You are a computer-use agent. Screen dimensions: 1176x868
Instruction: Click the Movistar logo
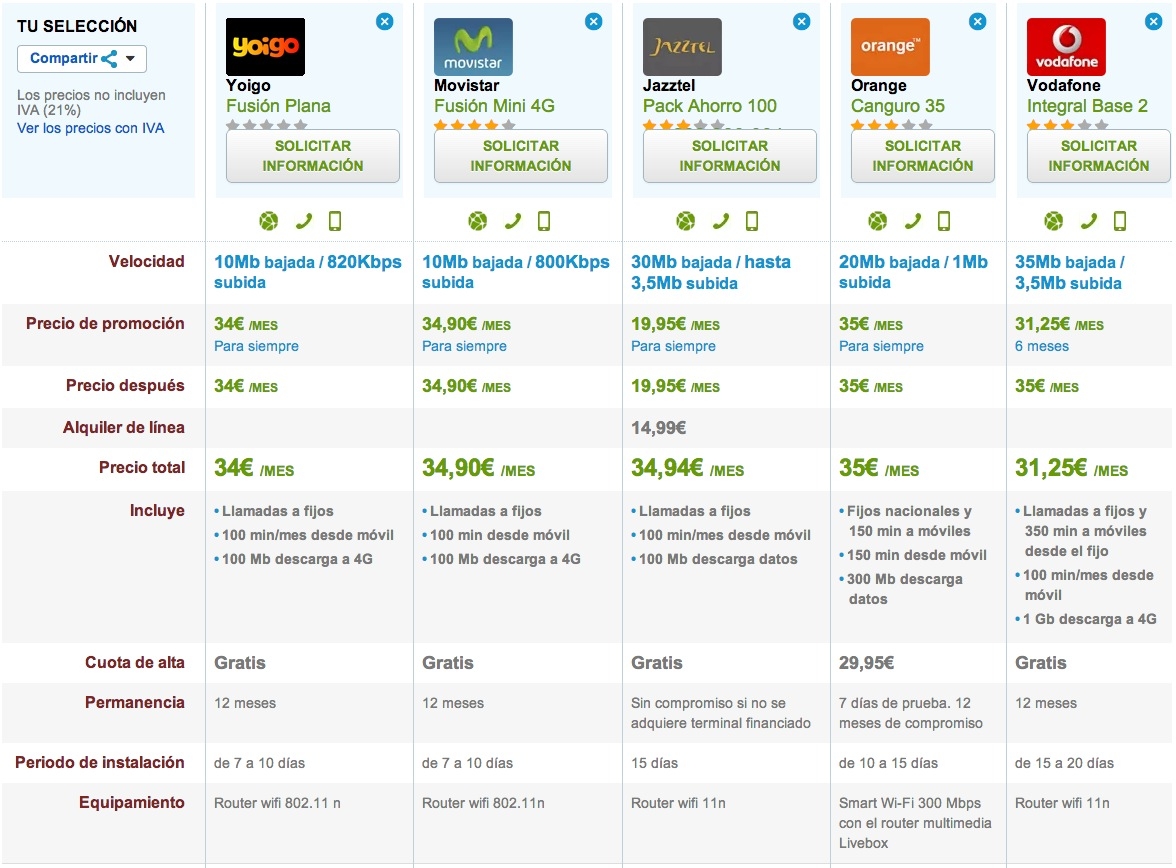473,47
